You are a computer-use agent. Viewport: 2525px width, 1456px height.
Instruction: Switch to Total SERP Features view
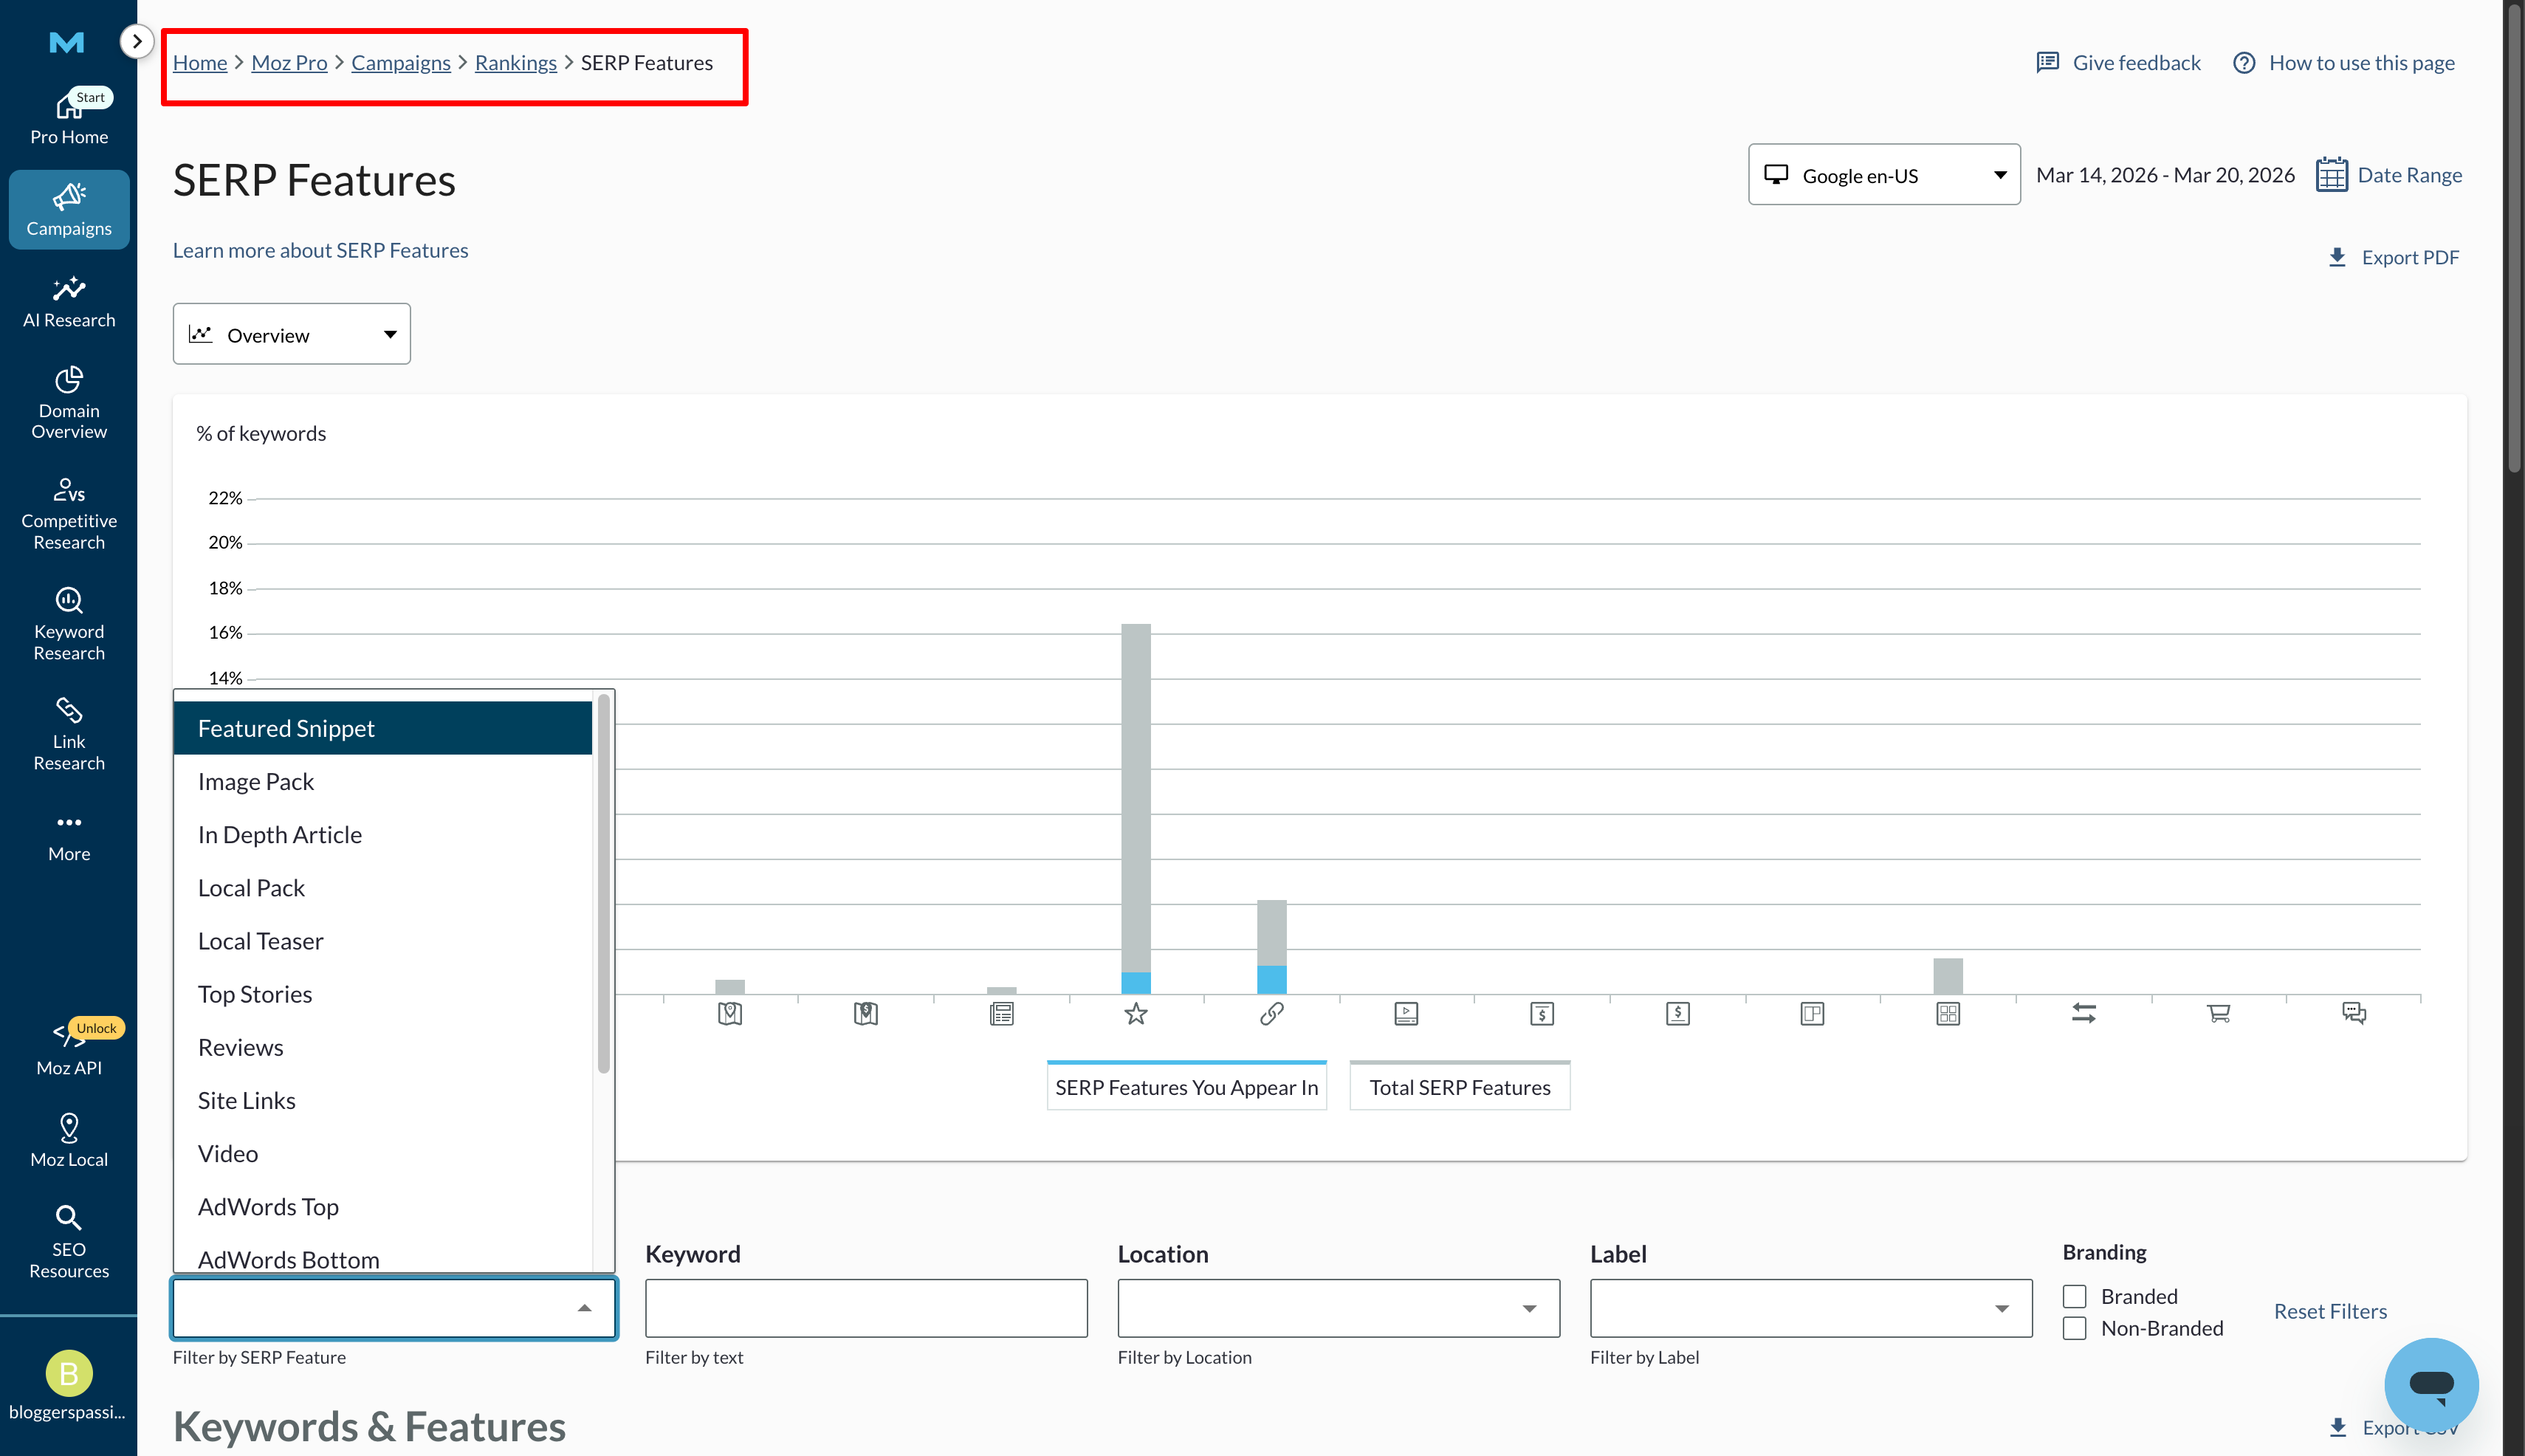point(1459,1086)
